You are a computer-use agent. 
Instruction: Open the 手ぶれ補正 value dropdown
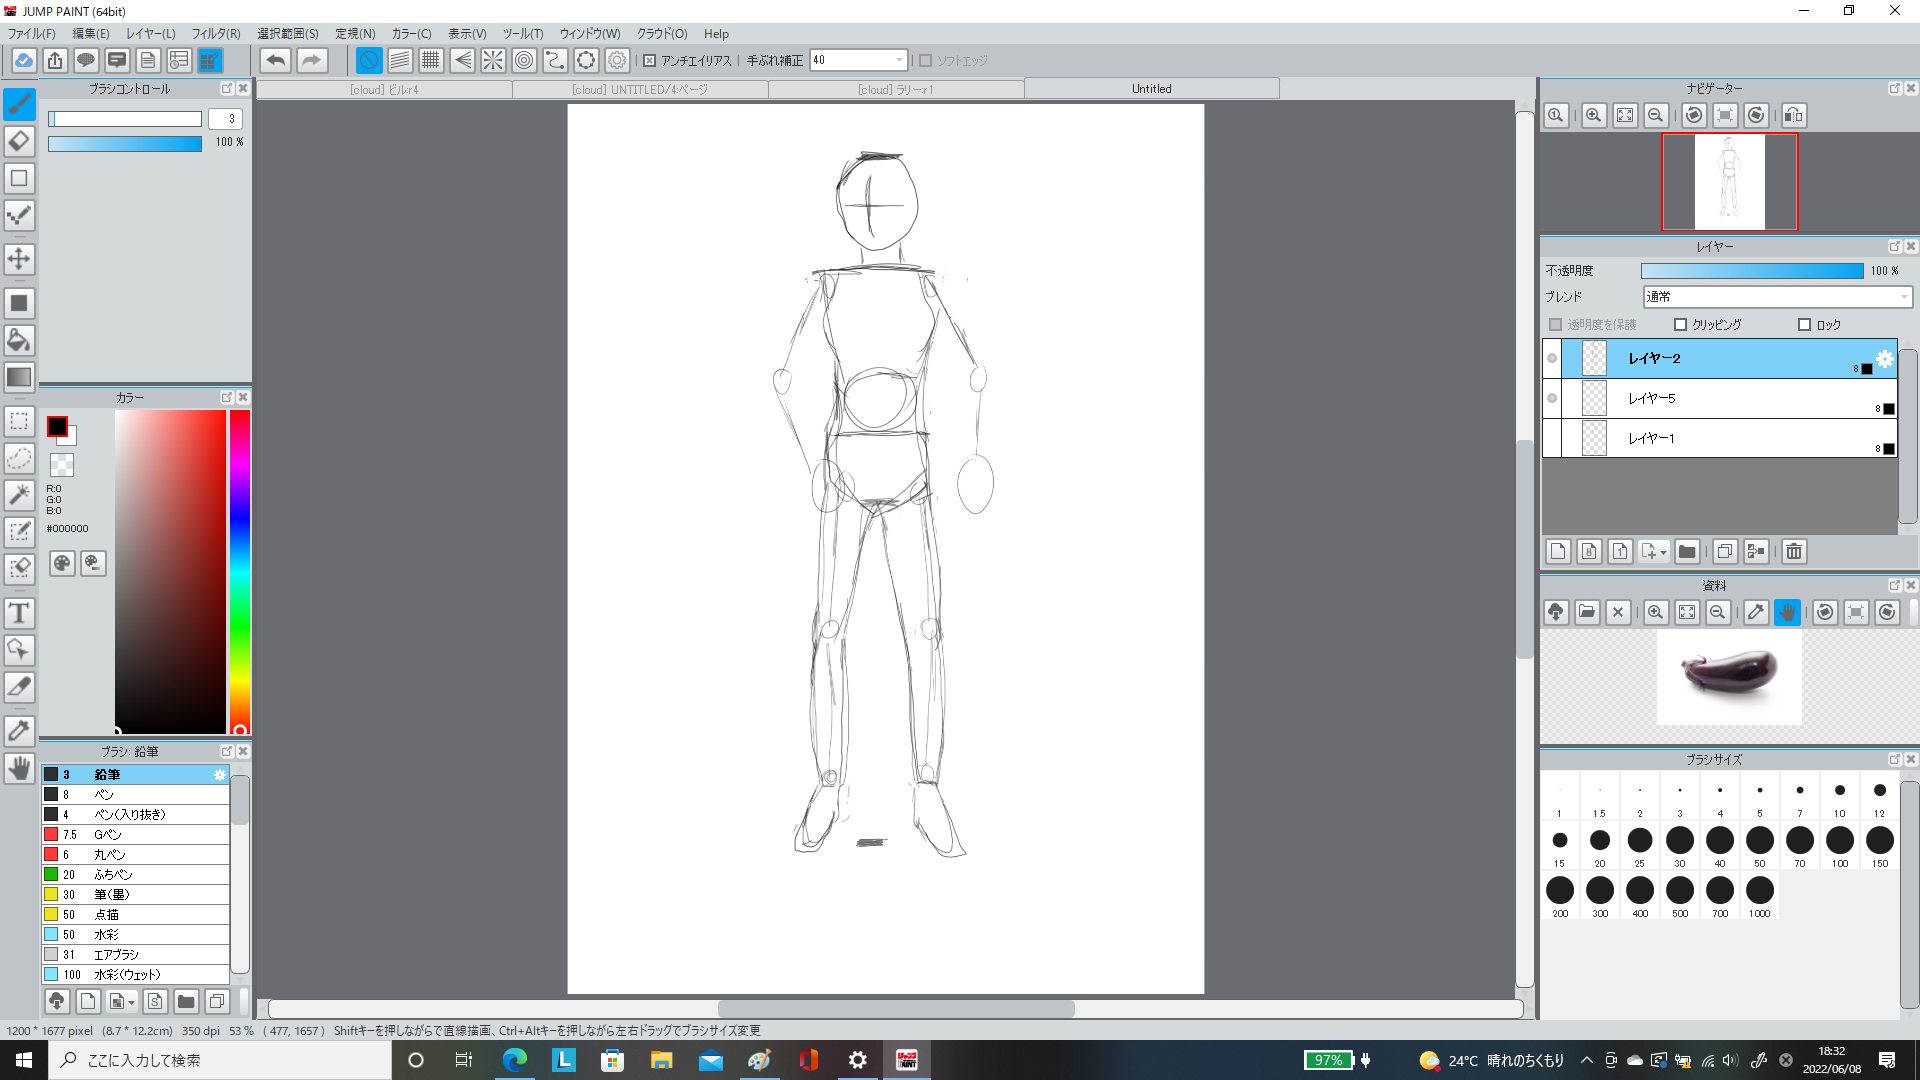(x=899, y=61)
